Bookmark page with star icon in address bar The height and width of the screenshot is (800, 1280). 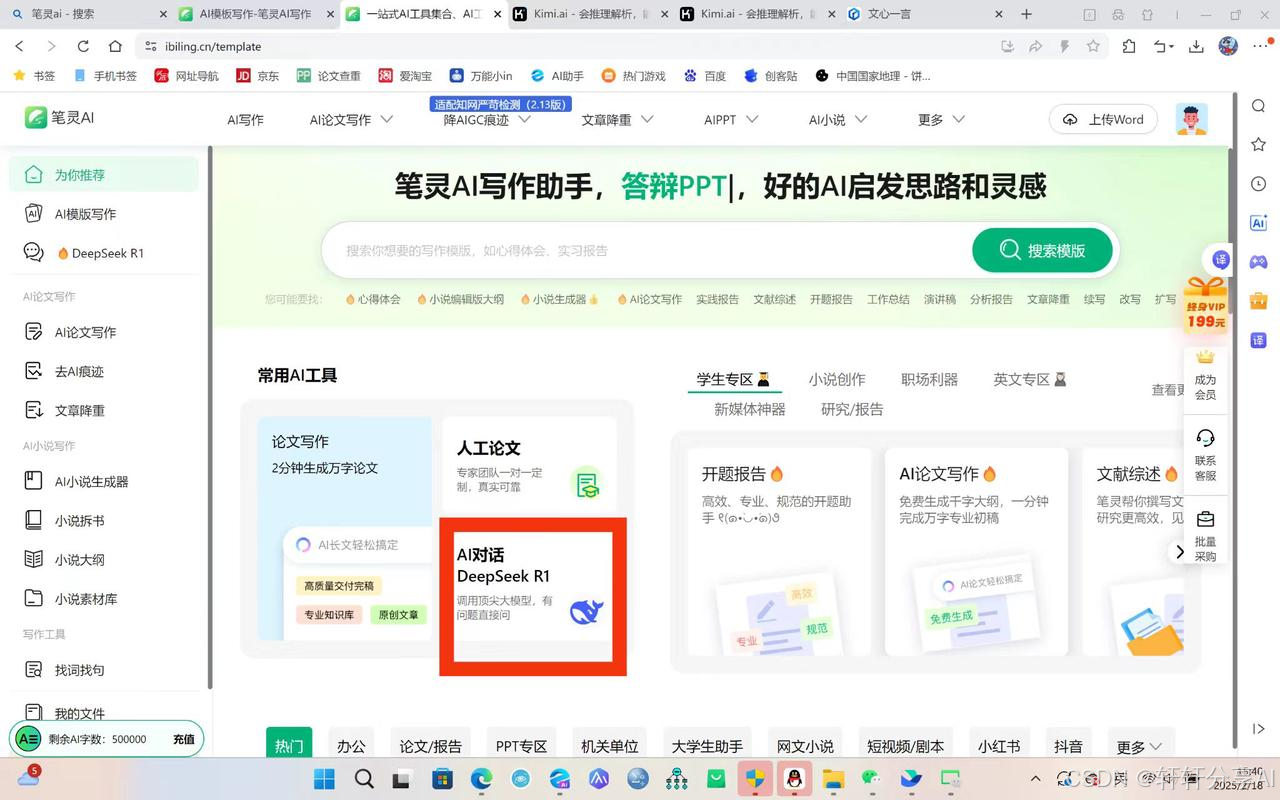pyautogui.click(x=1093, y=46)
